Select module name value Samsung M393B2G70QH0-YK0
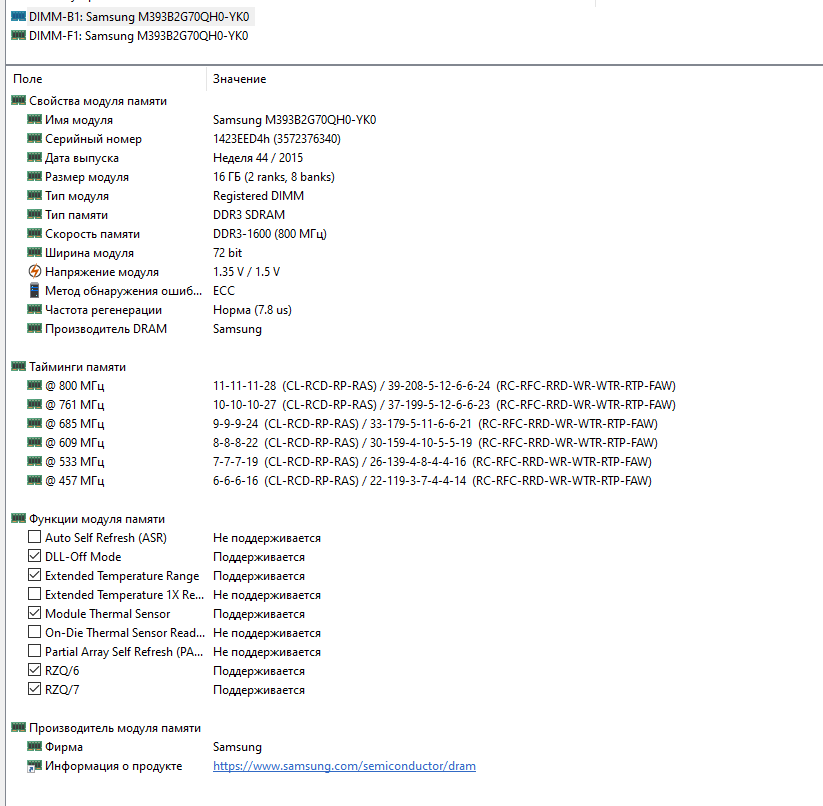 [x=294, y=120]
